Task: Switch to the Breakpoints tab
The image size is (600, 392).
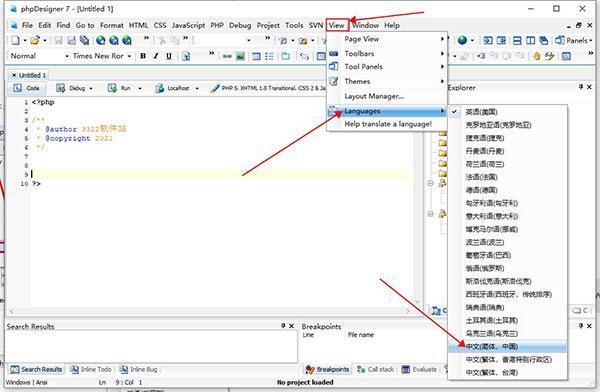Action: (x=327, y=369)
